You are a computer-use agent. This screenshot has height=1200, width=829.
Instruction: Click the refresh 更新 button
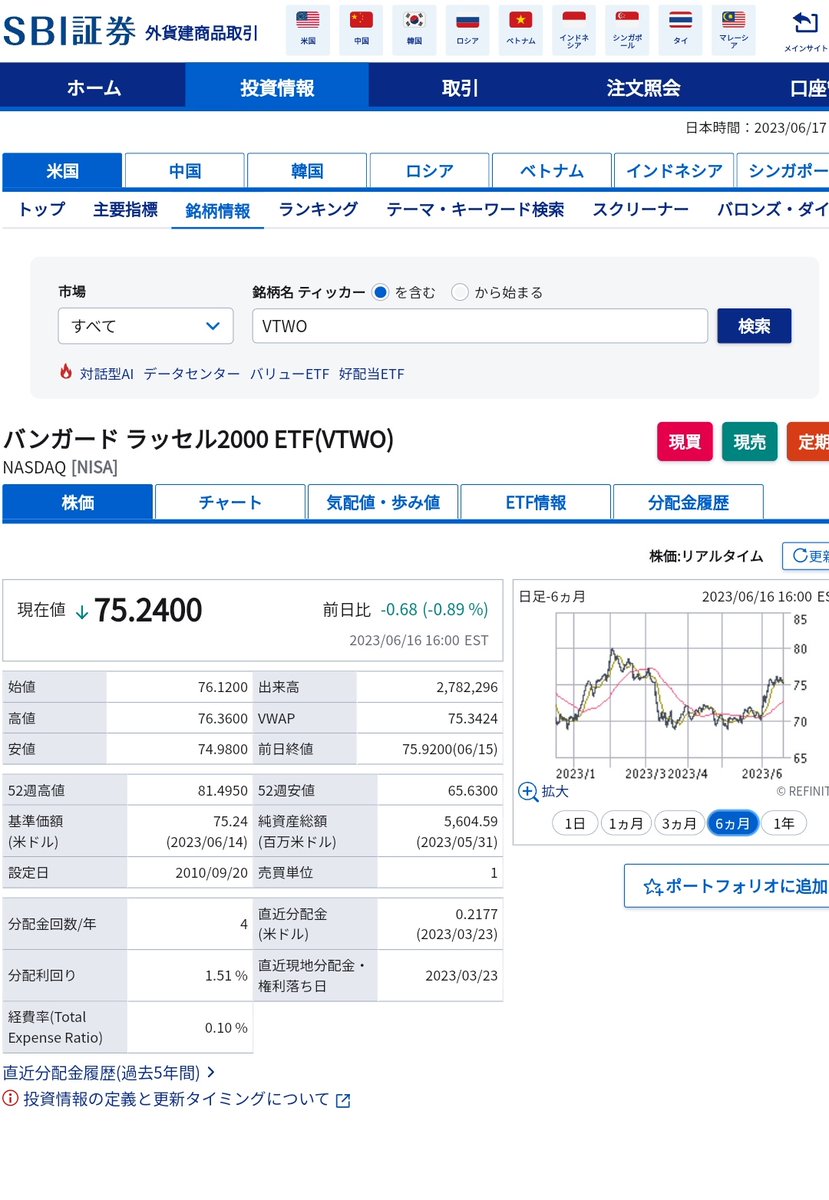(x=805, y=556)
